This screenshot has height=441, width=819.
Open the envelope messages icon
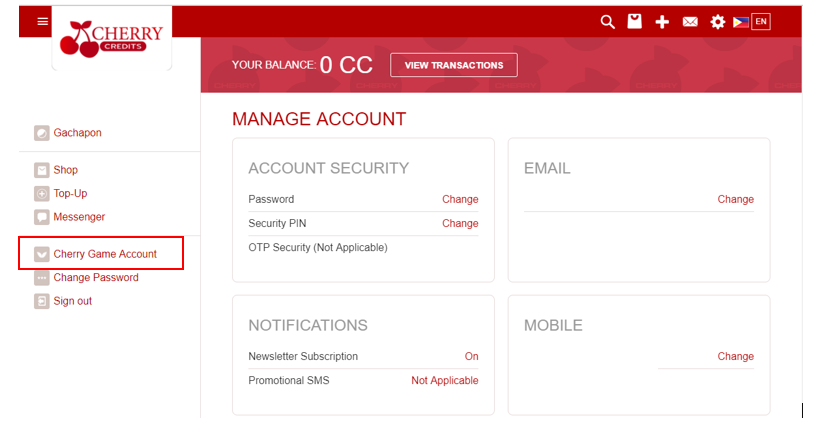[x=690, y=21]
